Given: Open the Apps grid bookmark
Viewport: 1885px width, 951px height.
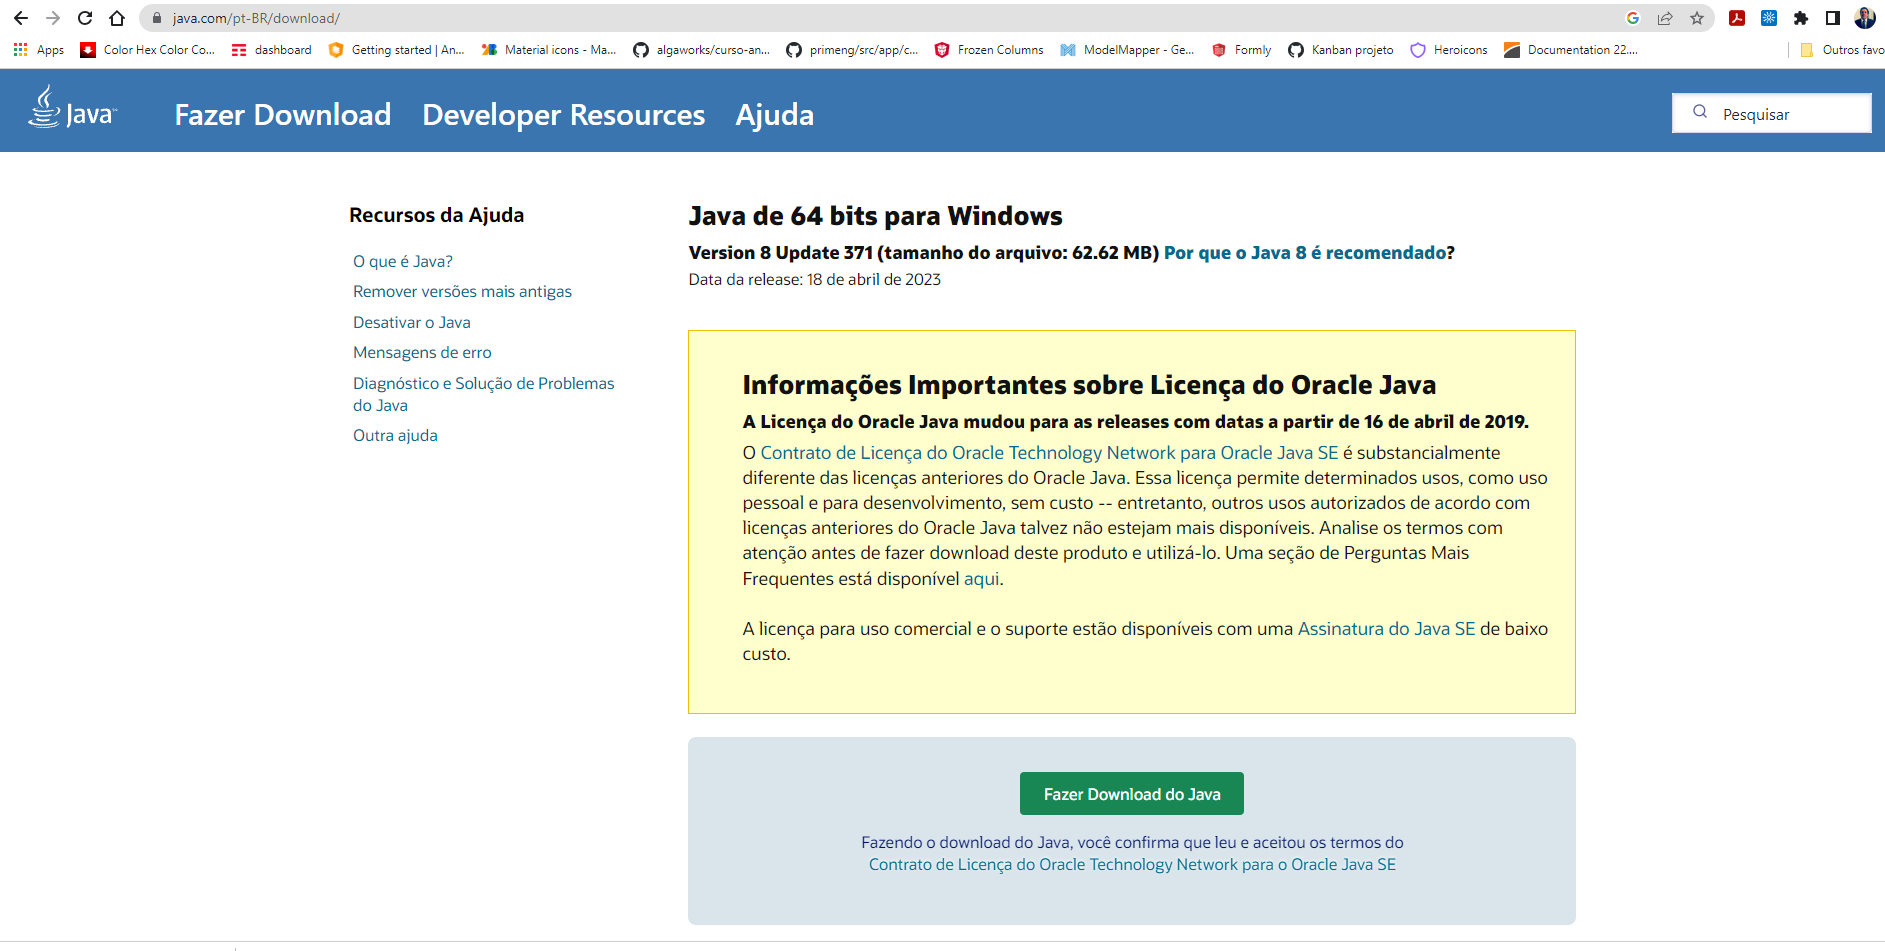Looking at the screenshot, I should 39,50.
